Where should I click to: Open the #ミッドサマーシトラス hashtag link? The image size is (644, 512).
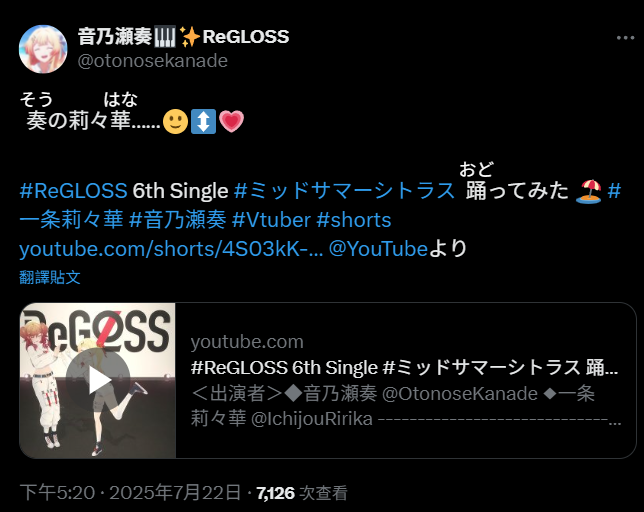[x=344, y=191]
